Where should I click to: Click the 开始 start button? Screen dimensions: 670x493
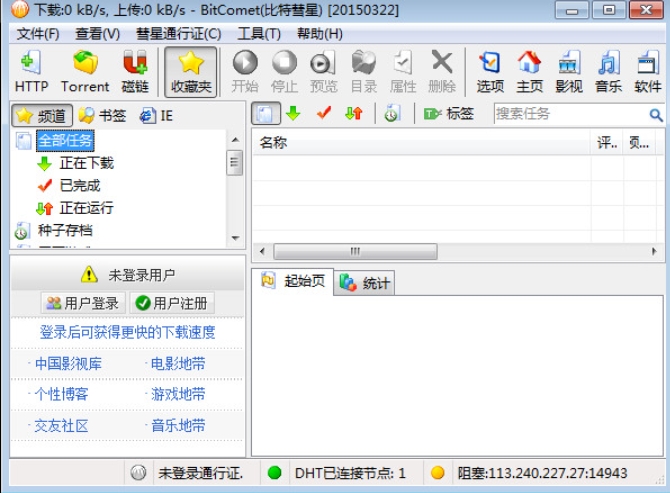click(245, 72)
